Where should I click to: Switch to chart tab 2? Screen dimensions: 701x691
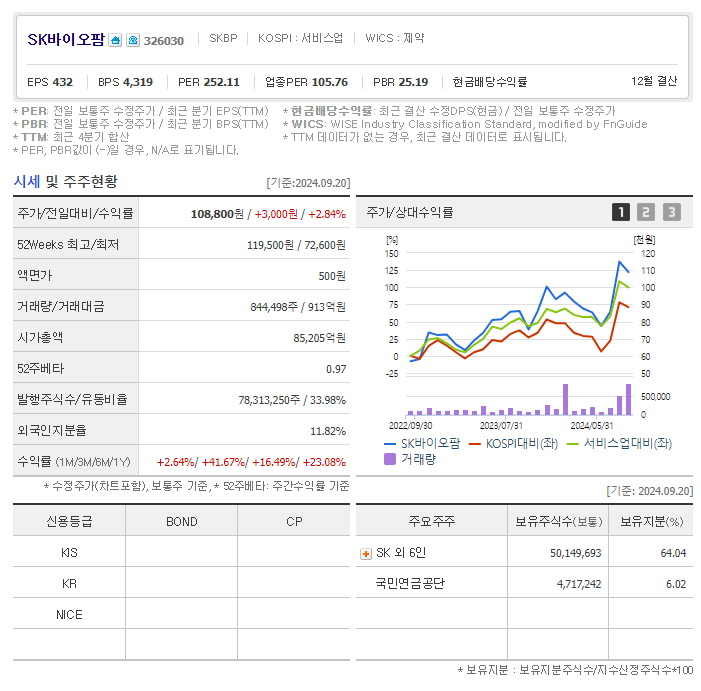pos(646,212)
